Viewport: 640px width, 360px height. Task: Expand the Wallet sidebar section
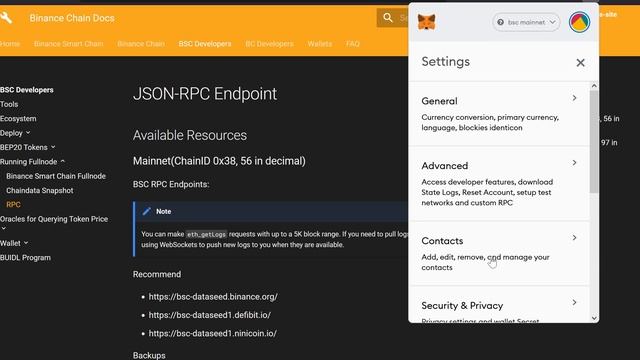[x=14, y=243]
